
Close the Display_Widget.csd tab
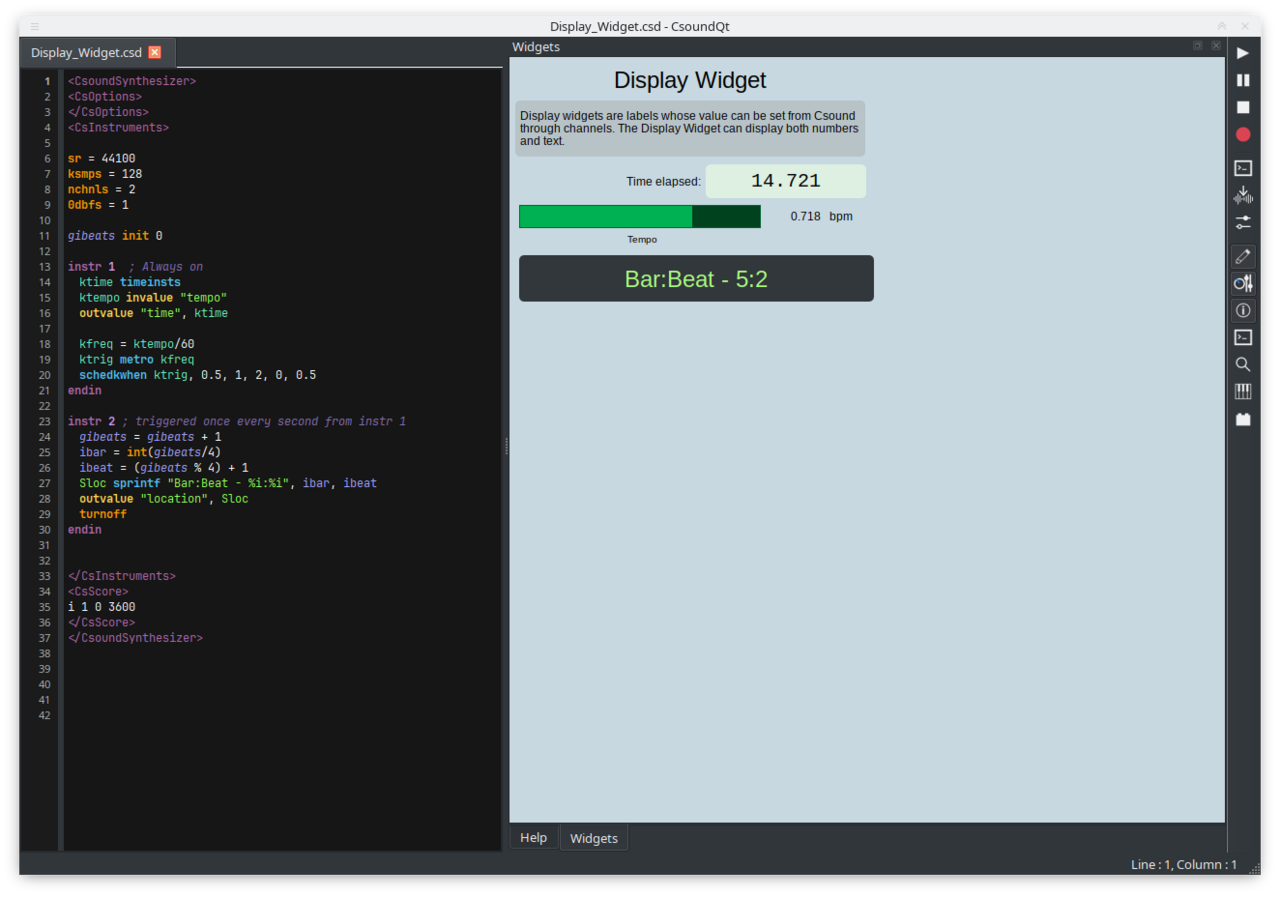point(155,52)
